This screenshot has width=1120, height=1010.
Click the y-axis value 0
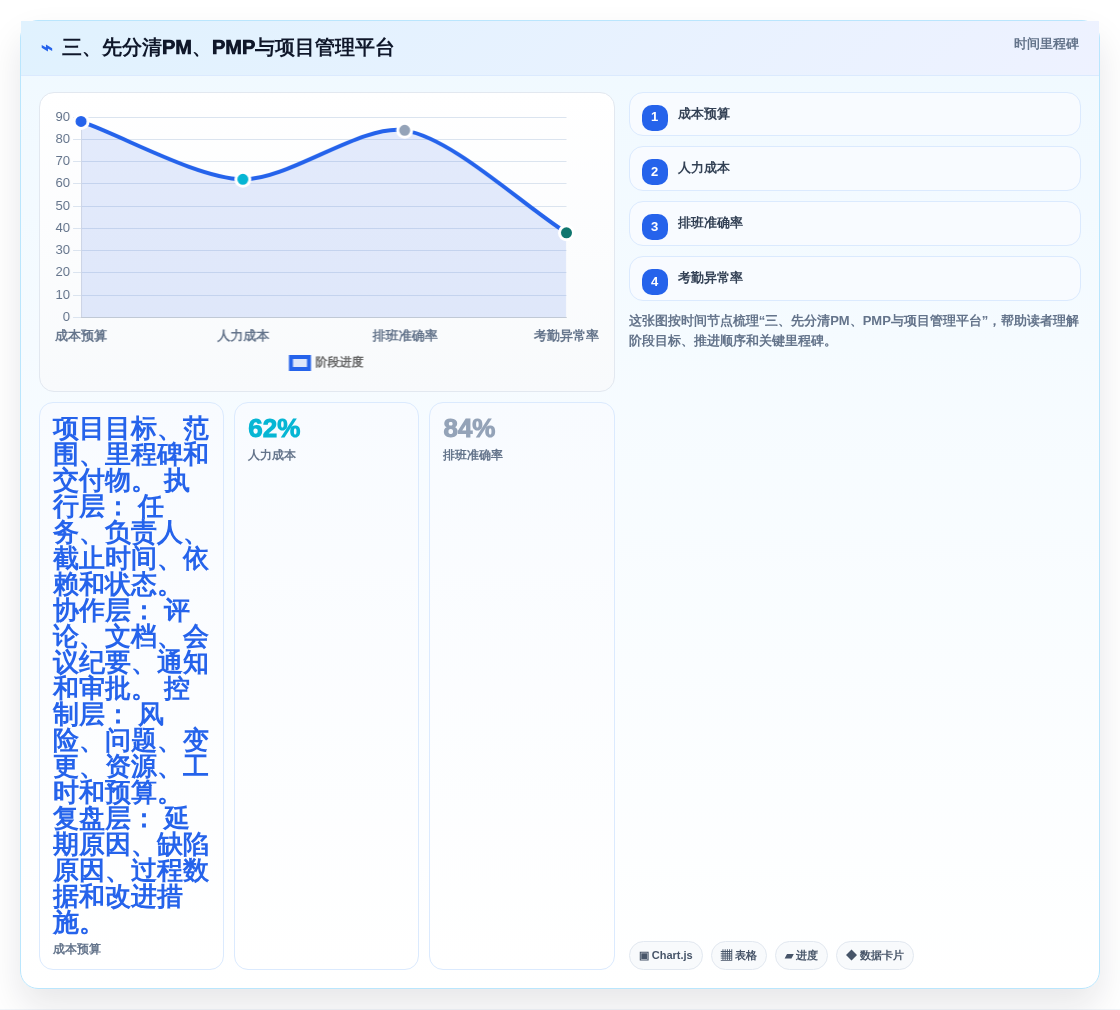pyautogui.click(x=66, y=316)
